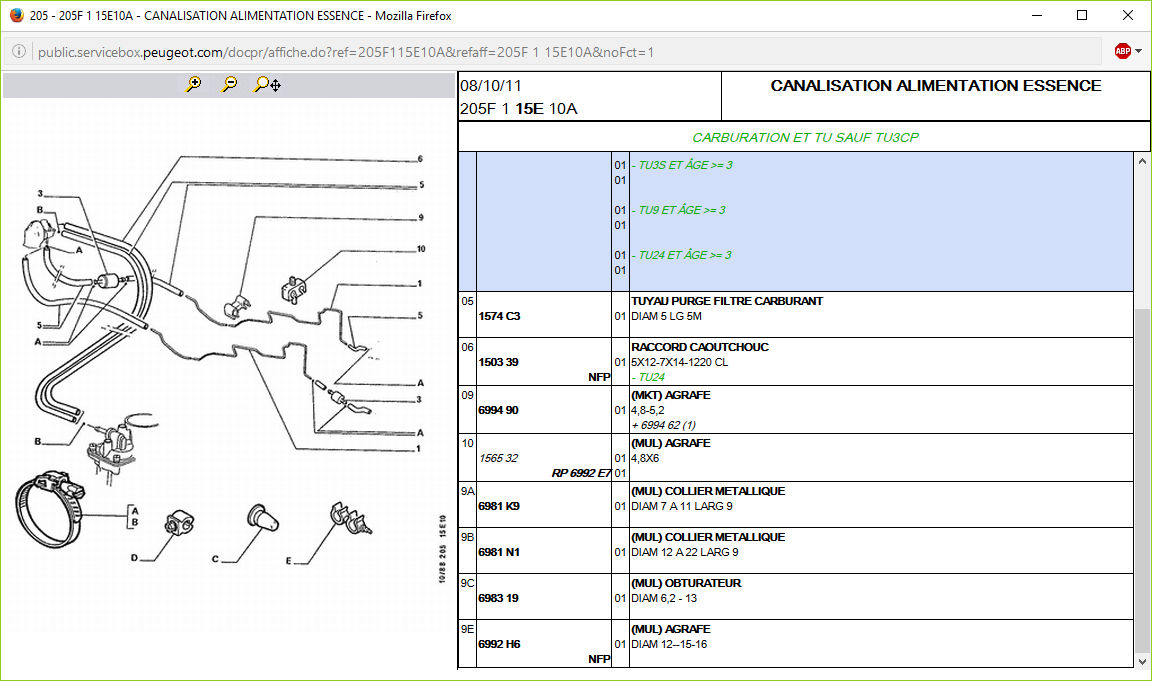Open the Adblock Plus extension icon
Screen dimensions: 1152x681
[1123, 51]
